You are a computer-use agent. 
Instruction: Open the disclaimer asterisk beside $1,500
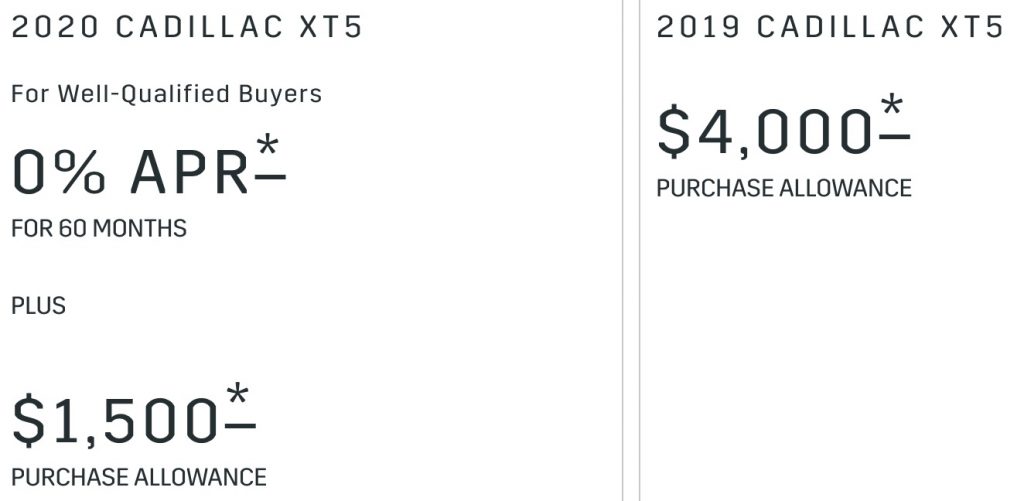pos(238,395)
